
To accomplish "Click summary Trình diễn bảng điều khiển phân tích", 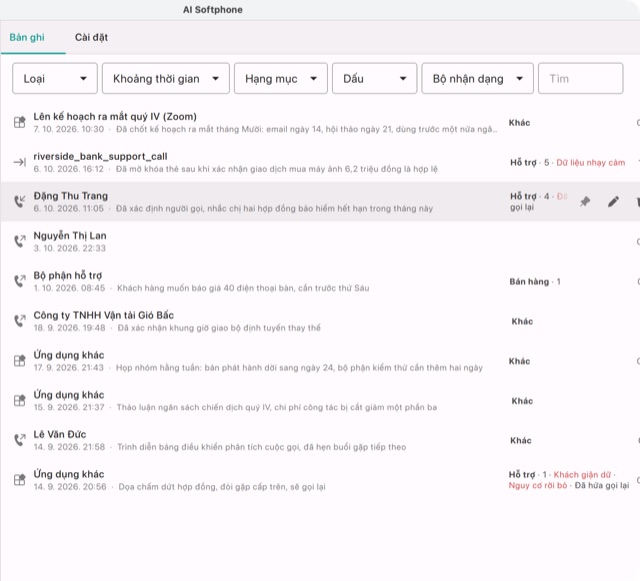I will [262, 447].
